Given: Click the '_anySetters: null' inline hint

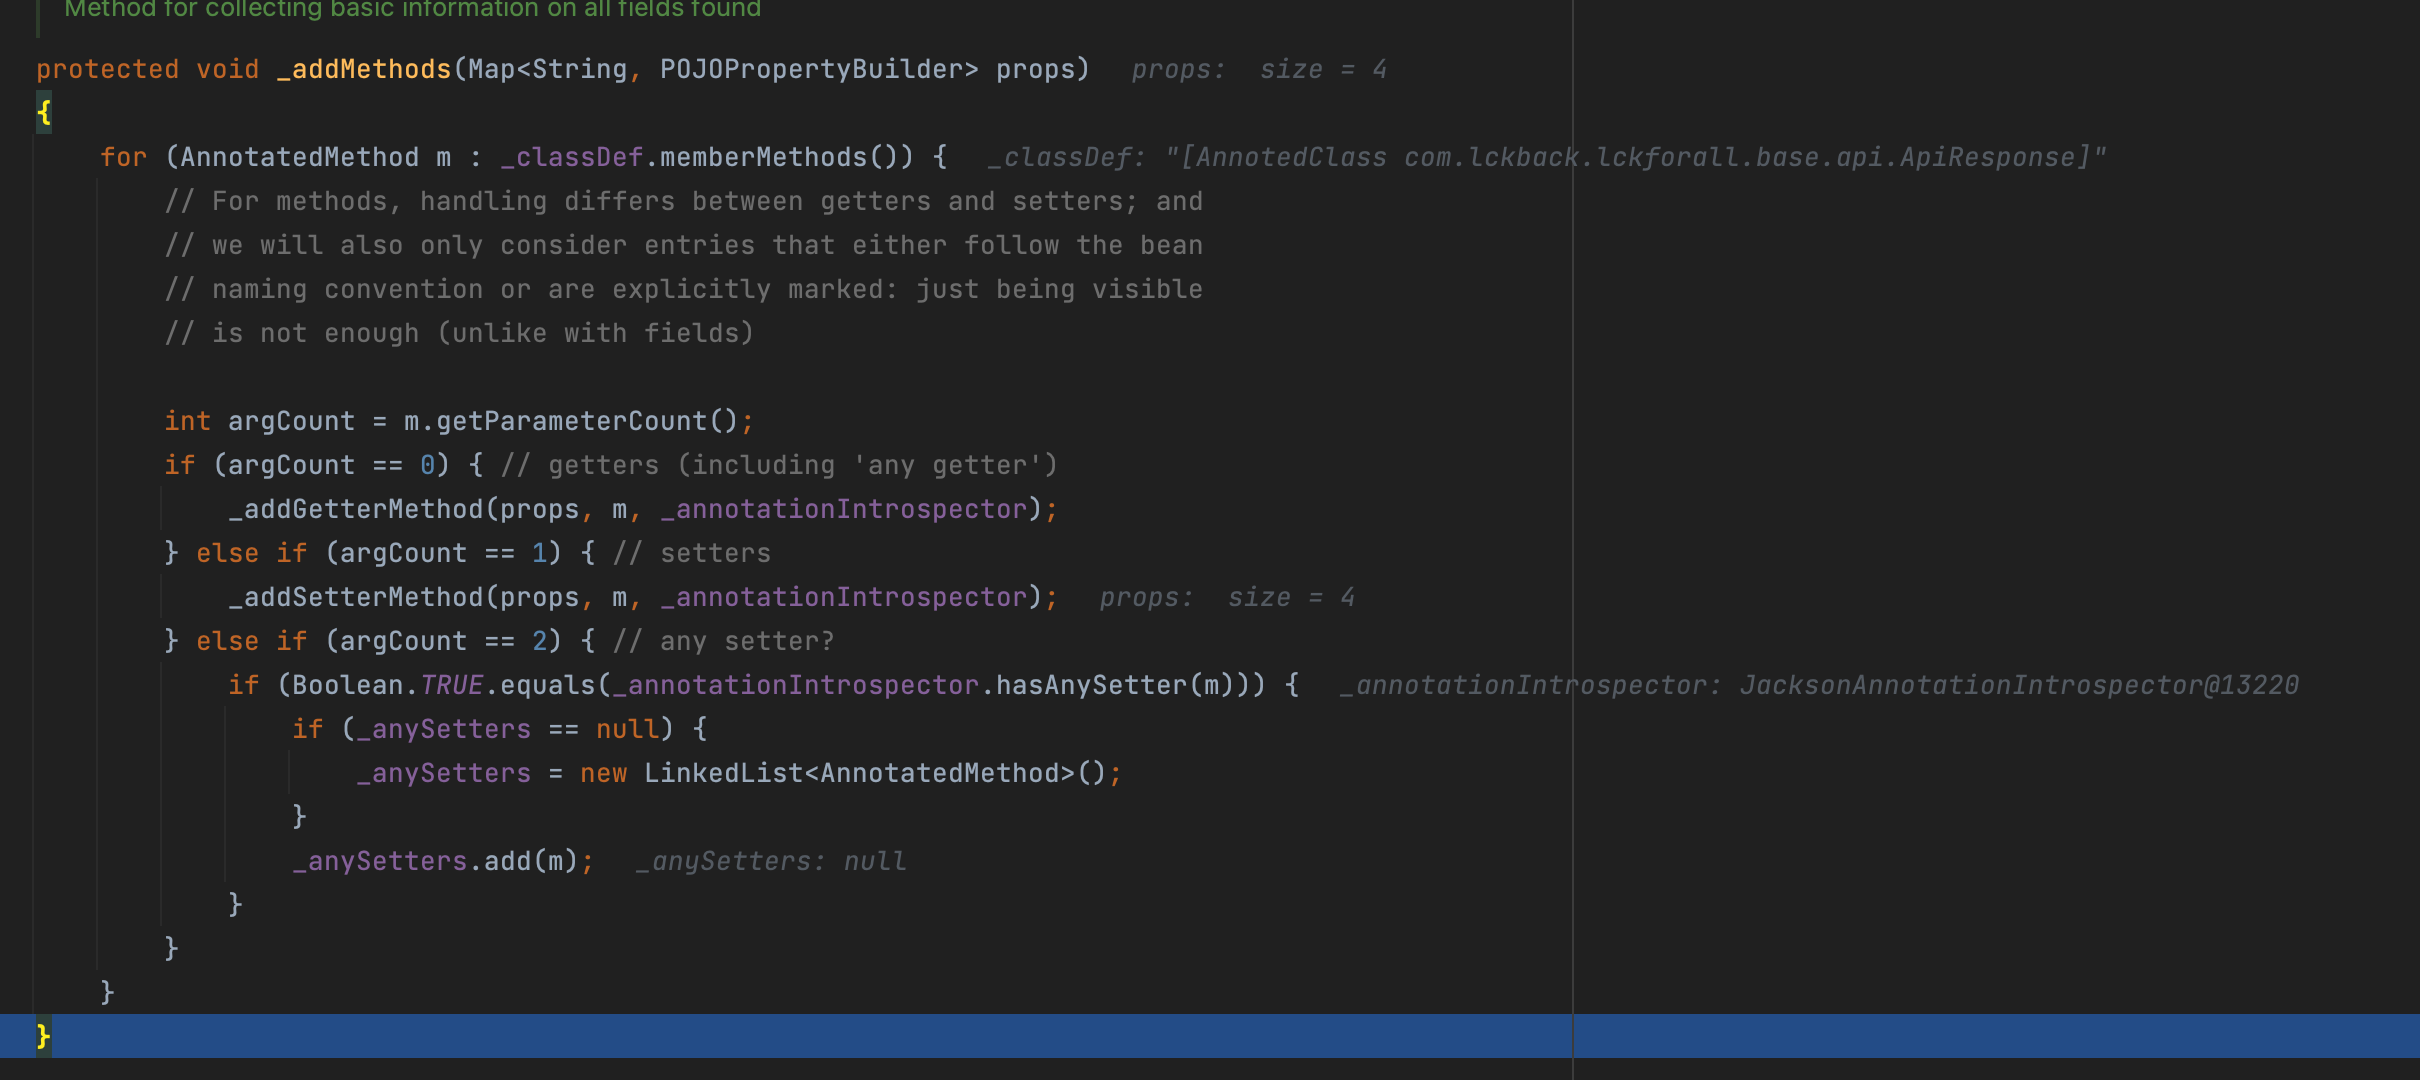Looking at the screenshot, I should coord(771,861).
